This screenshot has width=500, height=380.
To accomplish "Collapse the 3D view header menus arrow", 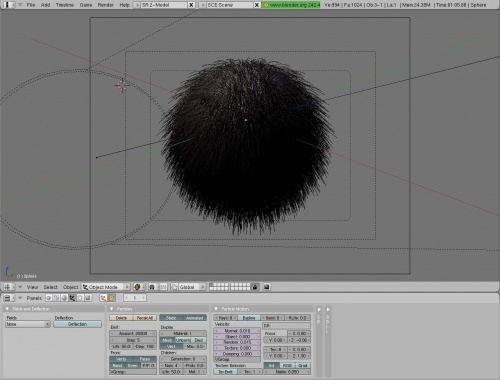I will tap(20, 287).
